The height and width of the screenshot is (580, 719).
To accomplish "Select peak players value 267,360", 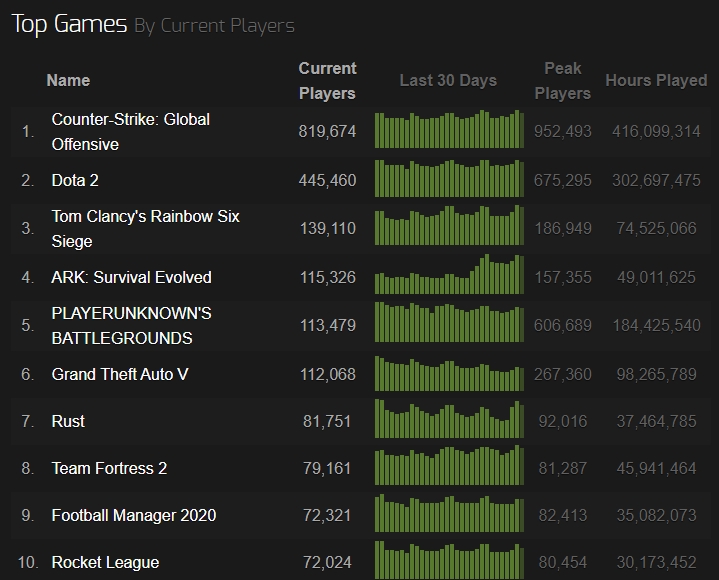I will pyautogui.click(x=563, y=374).
